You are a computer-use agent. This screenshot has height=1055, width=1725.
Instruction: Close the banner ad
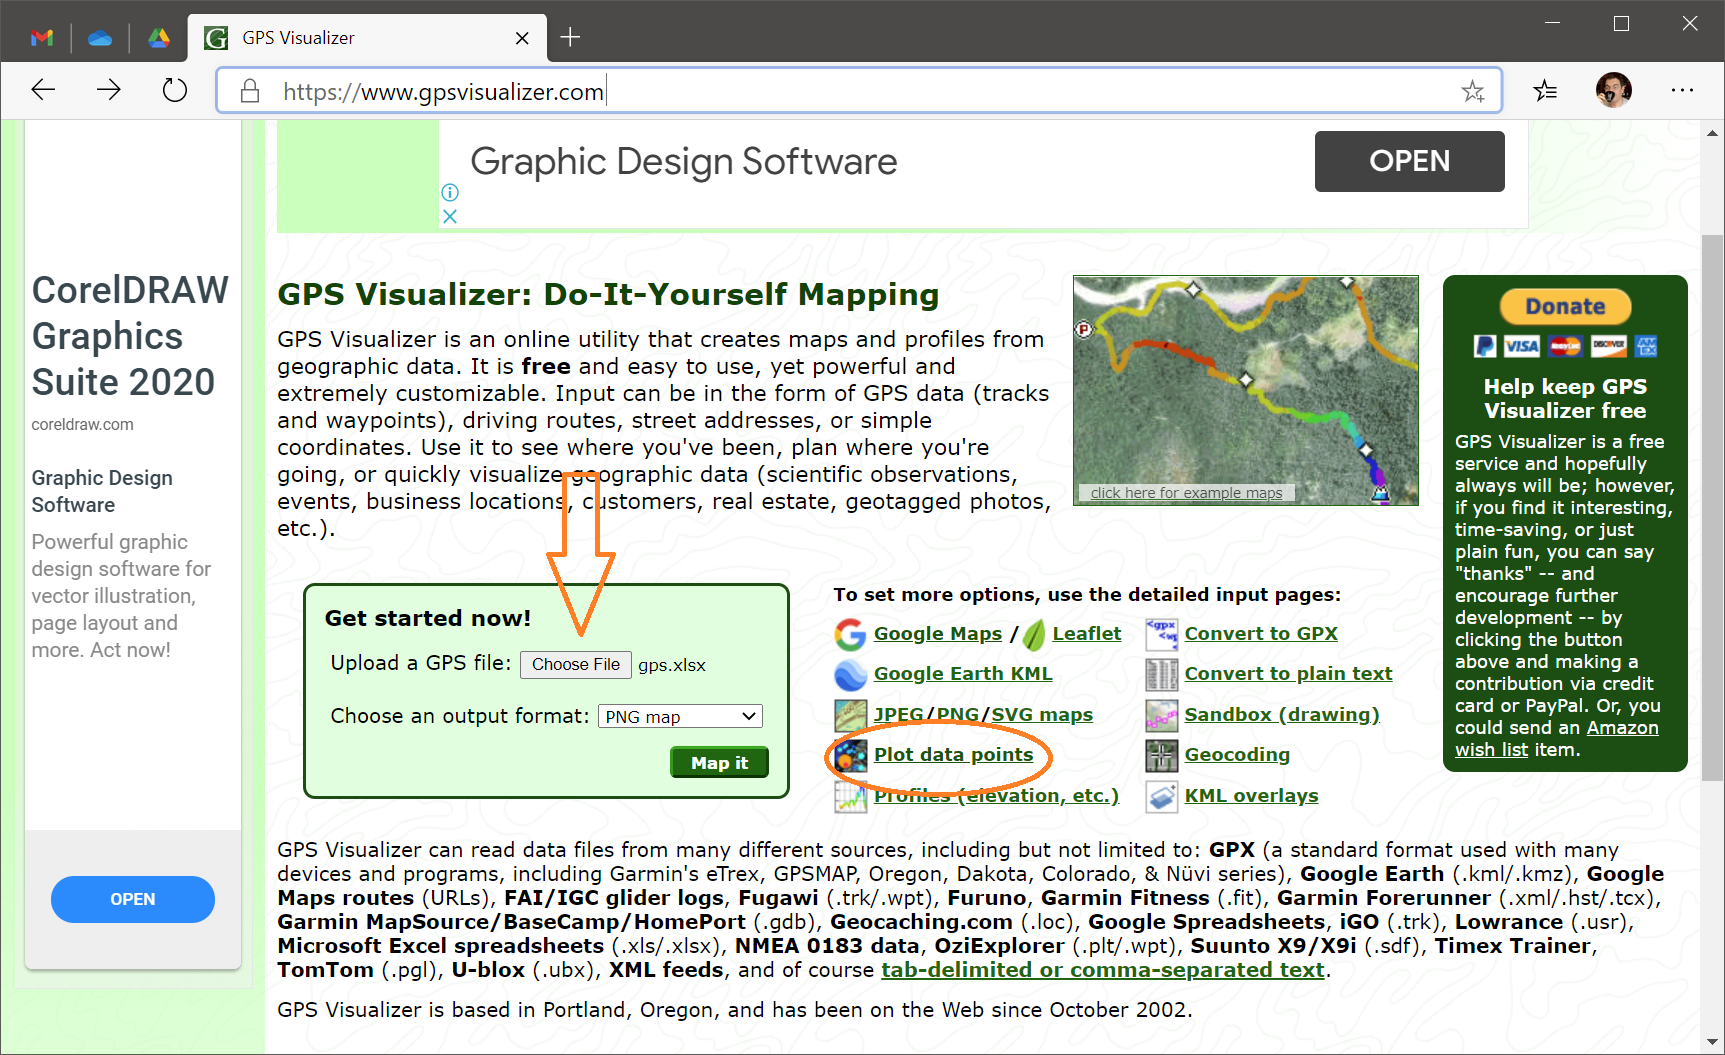click(x=450, y=216)
